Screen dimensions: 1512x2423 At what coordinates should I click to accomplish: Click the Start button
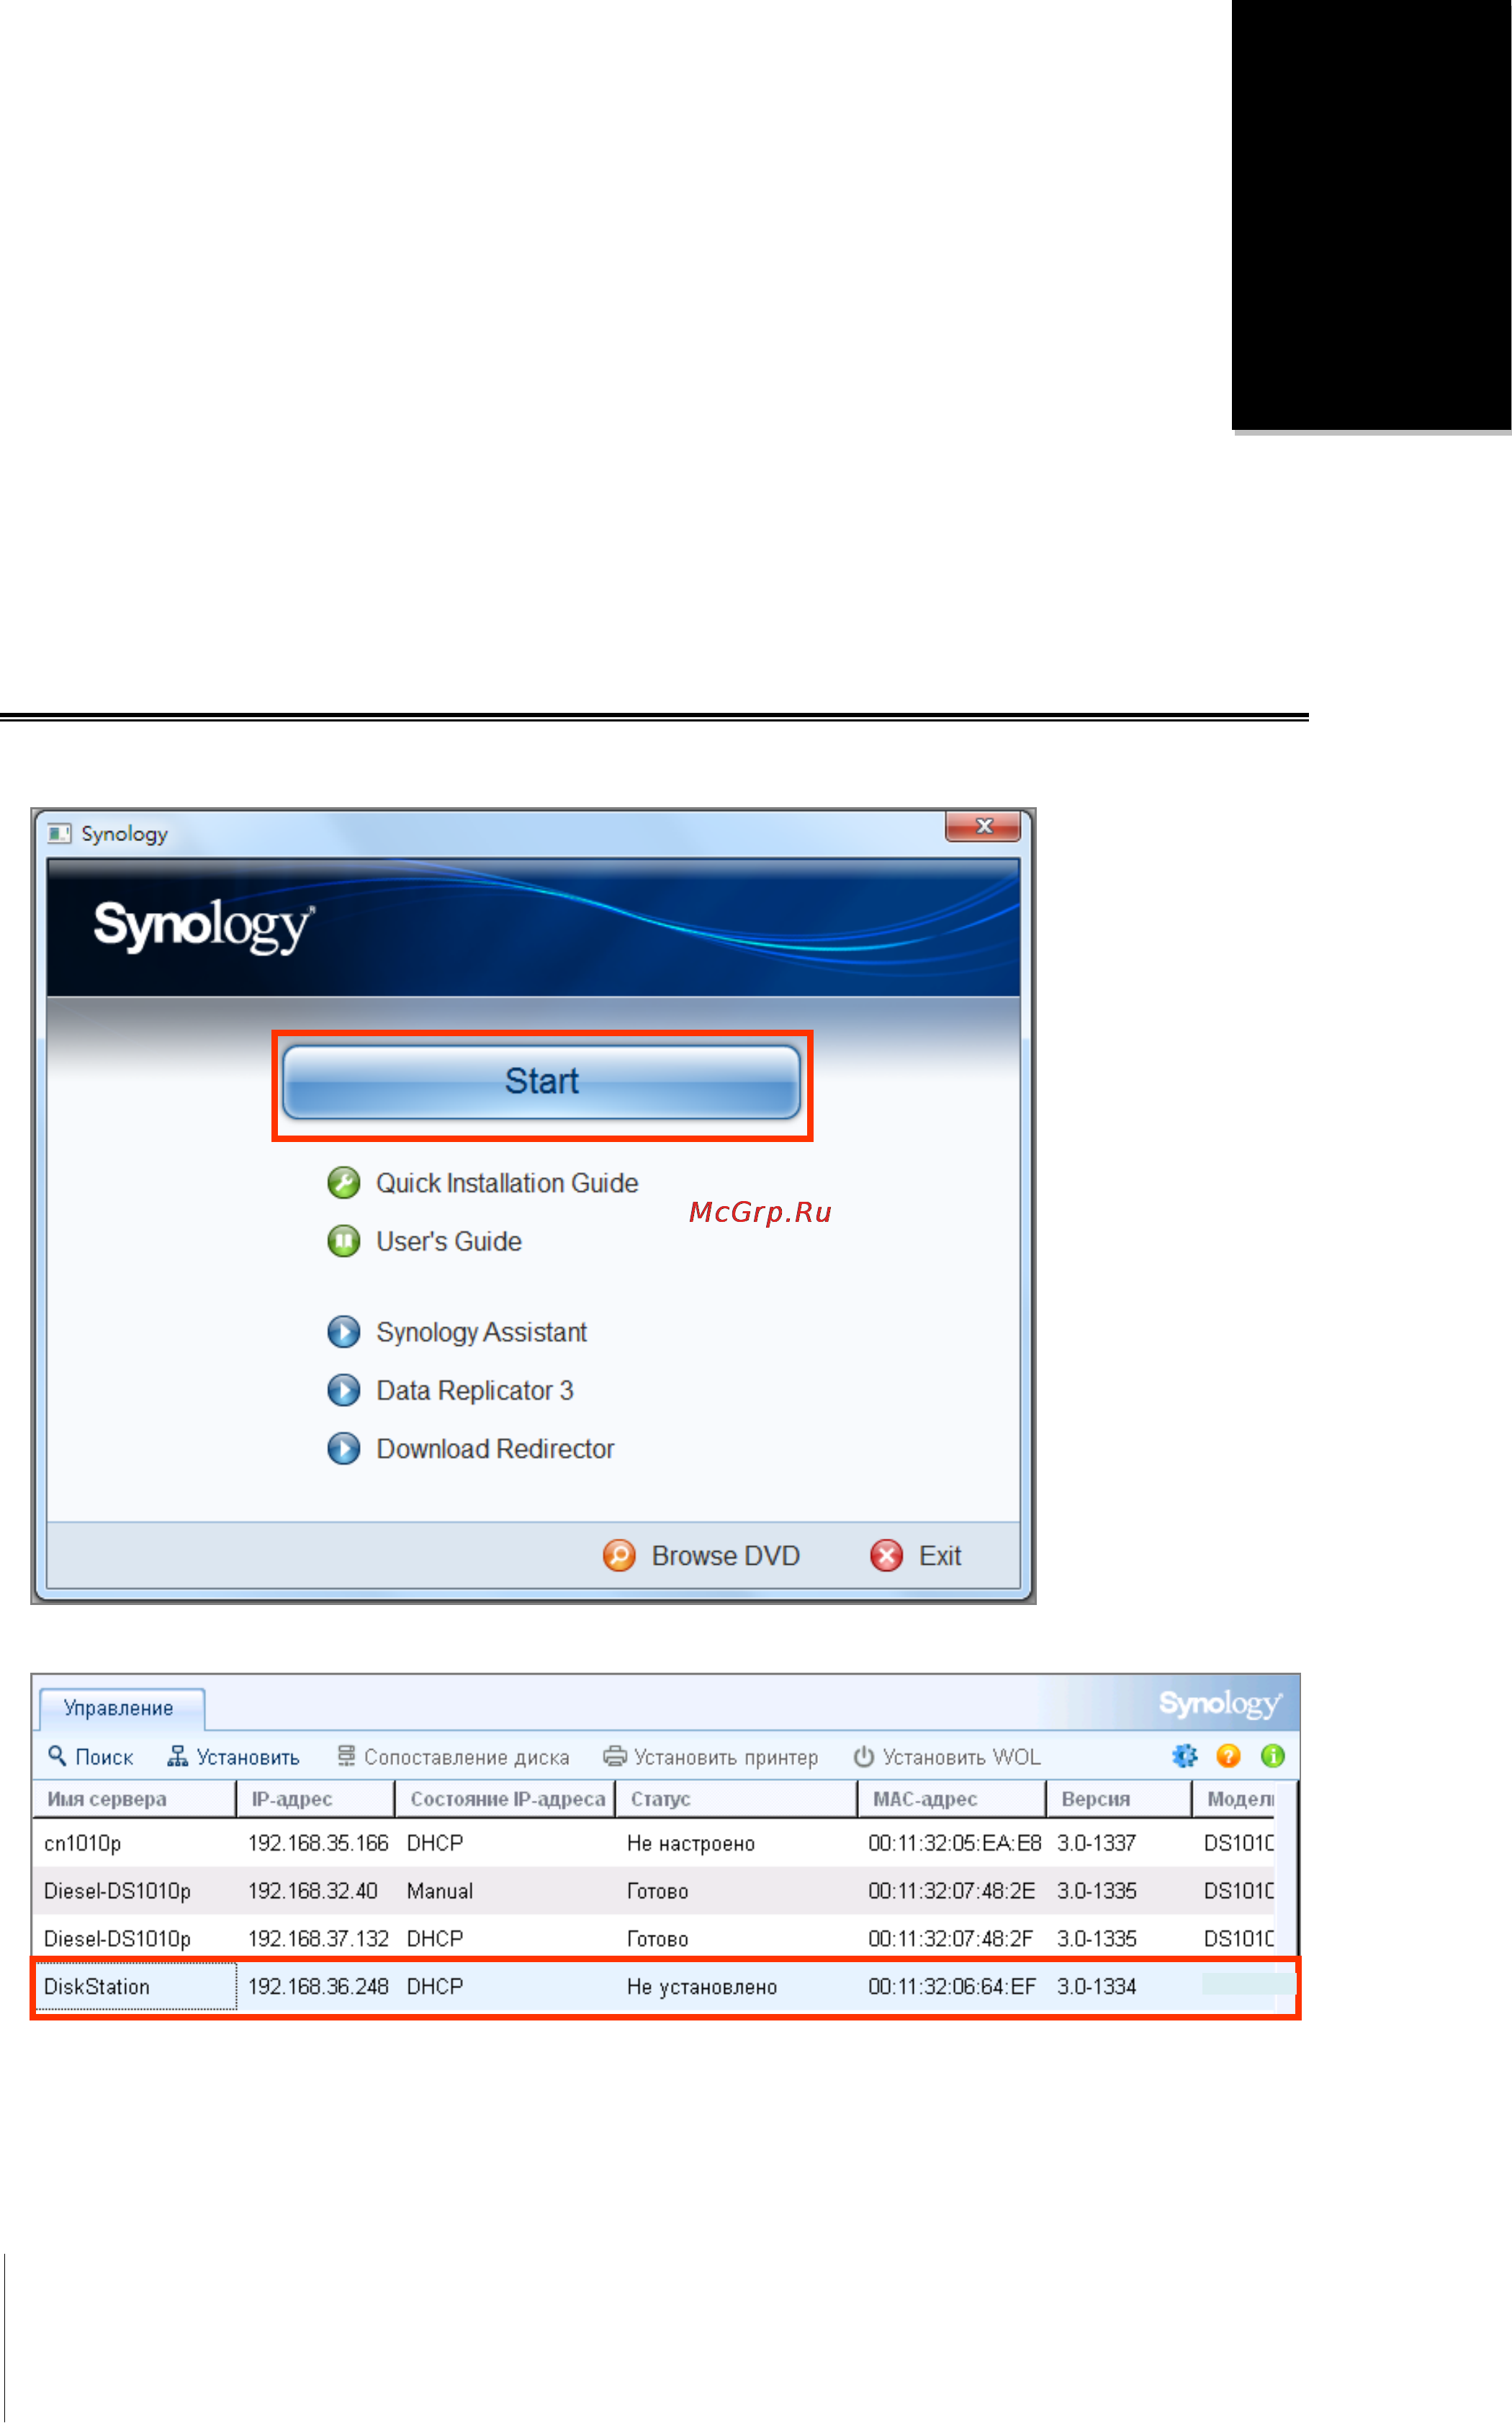tap(541, 1082)
